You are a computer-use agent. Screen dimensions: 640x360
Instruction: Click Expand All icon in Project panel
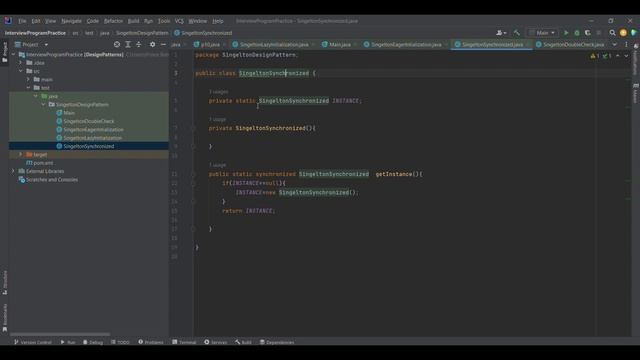128,44
